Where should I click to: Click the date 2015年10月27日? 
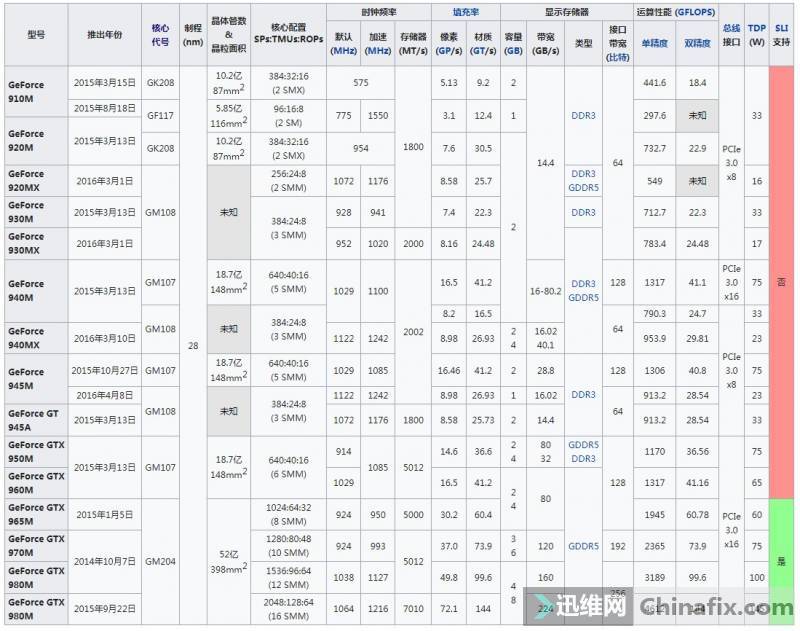coord(105,370)
